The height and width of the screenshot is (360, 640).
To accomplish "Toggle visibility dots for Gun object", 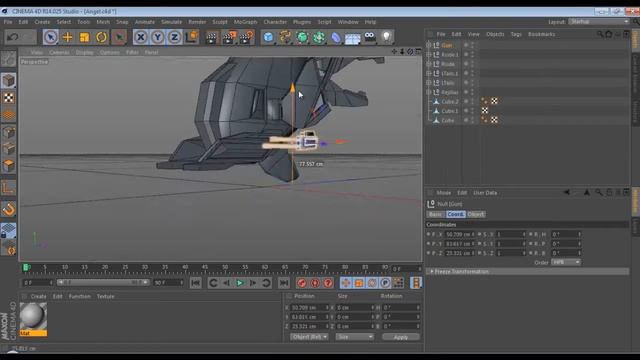I will 473,45.
